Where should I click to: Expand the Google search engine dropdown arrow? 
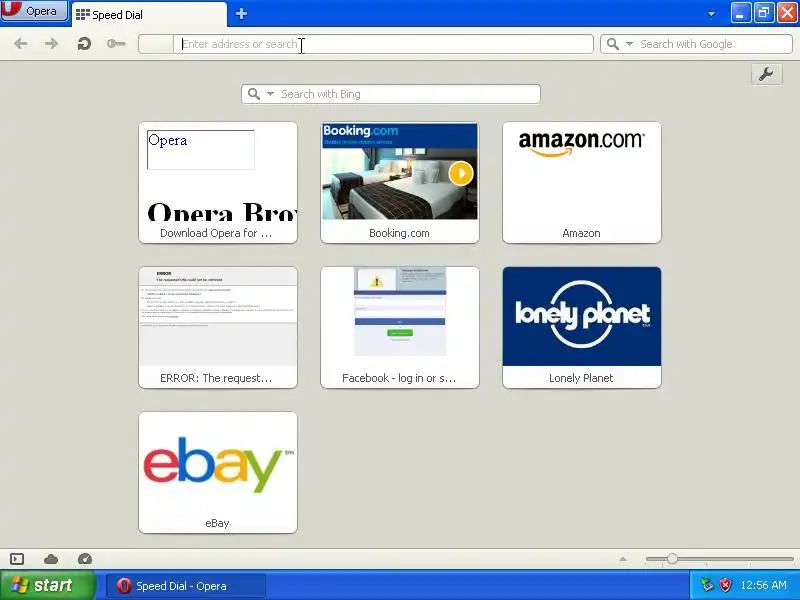click(630, 44)
